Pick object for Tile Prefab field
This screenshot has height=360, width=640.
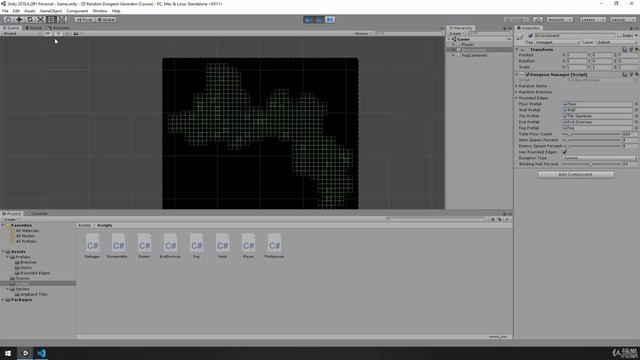[636, 116]
